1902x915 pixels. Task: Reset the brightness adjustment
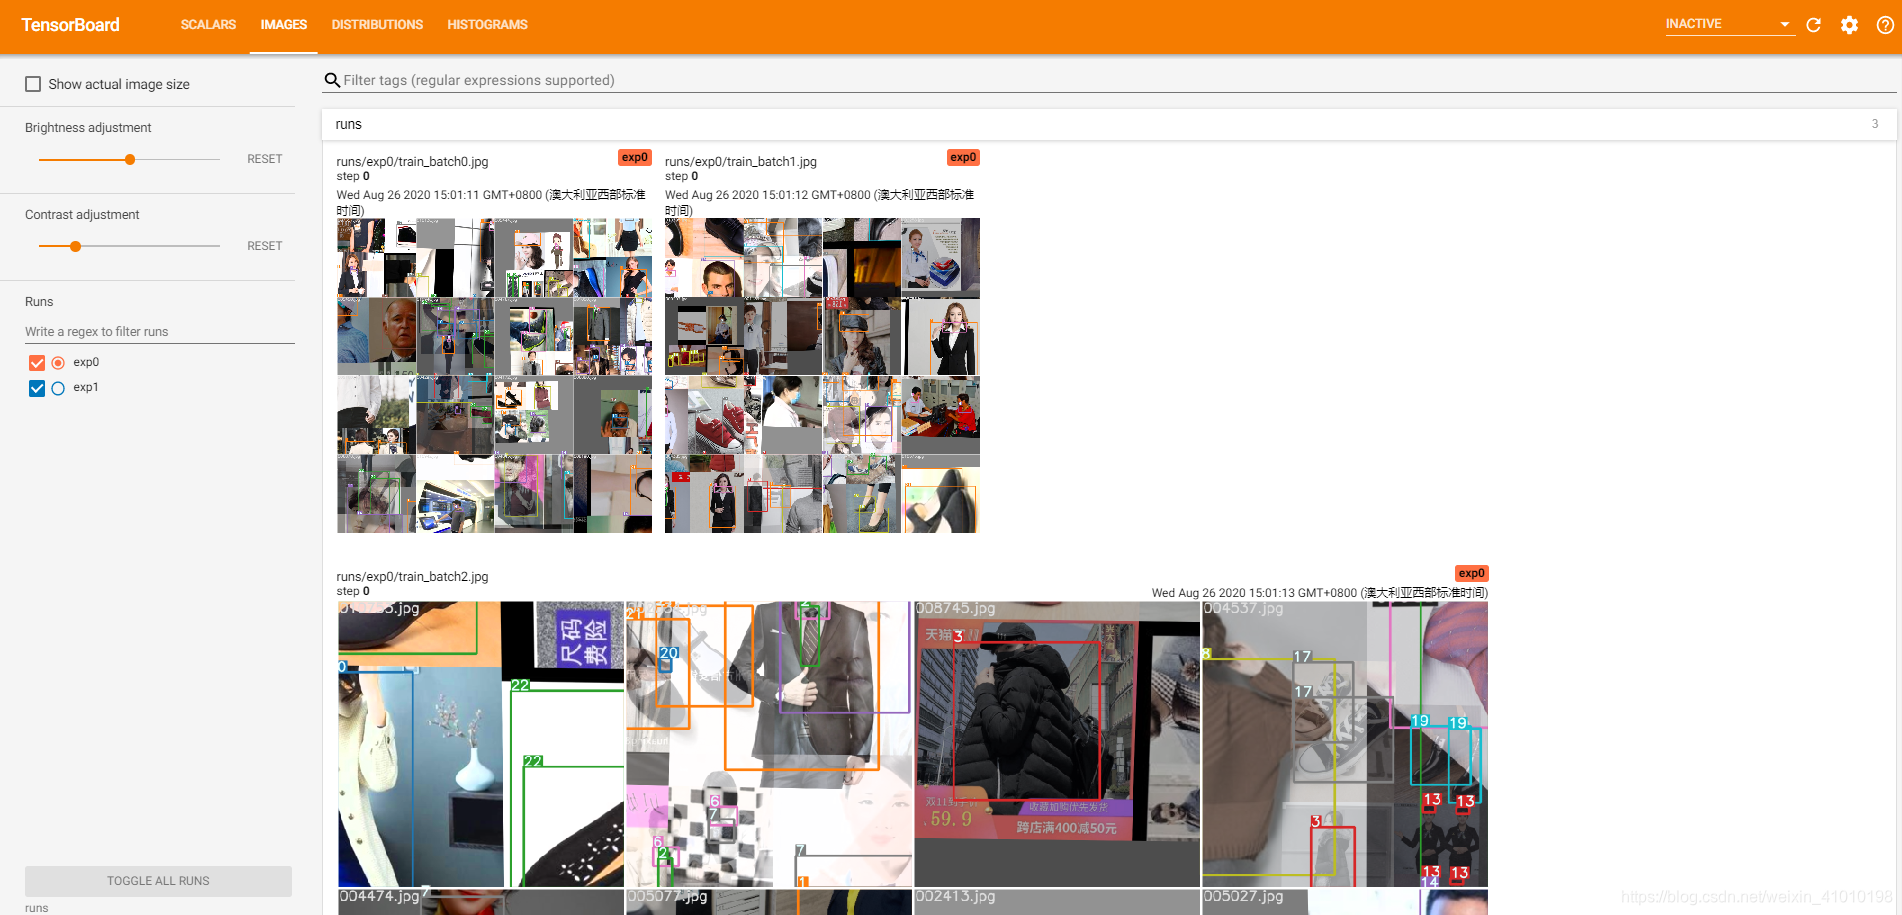265,159
